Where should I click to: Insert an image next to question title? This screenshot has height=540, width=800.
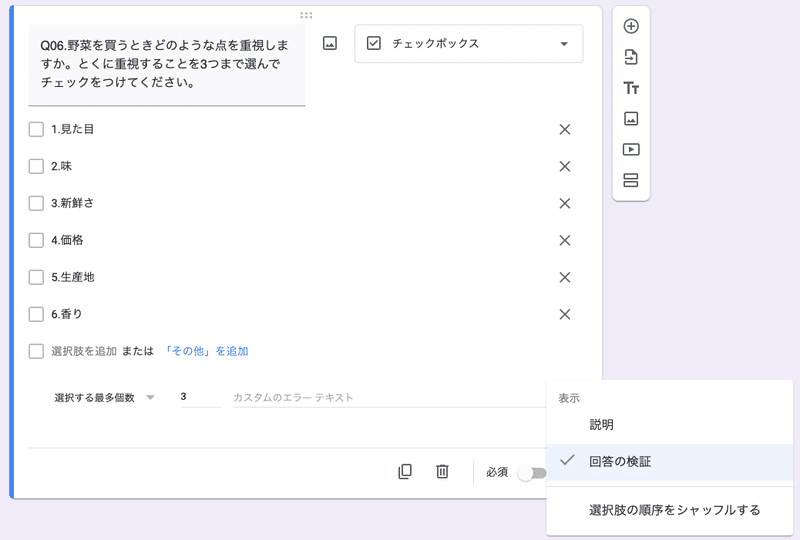click(330, 43)
